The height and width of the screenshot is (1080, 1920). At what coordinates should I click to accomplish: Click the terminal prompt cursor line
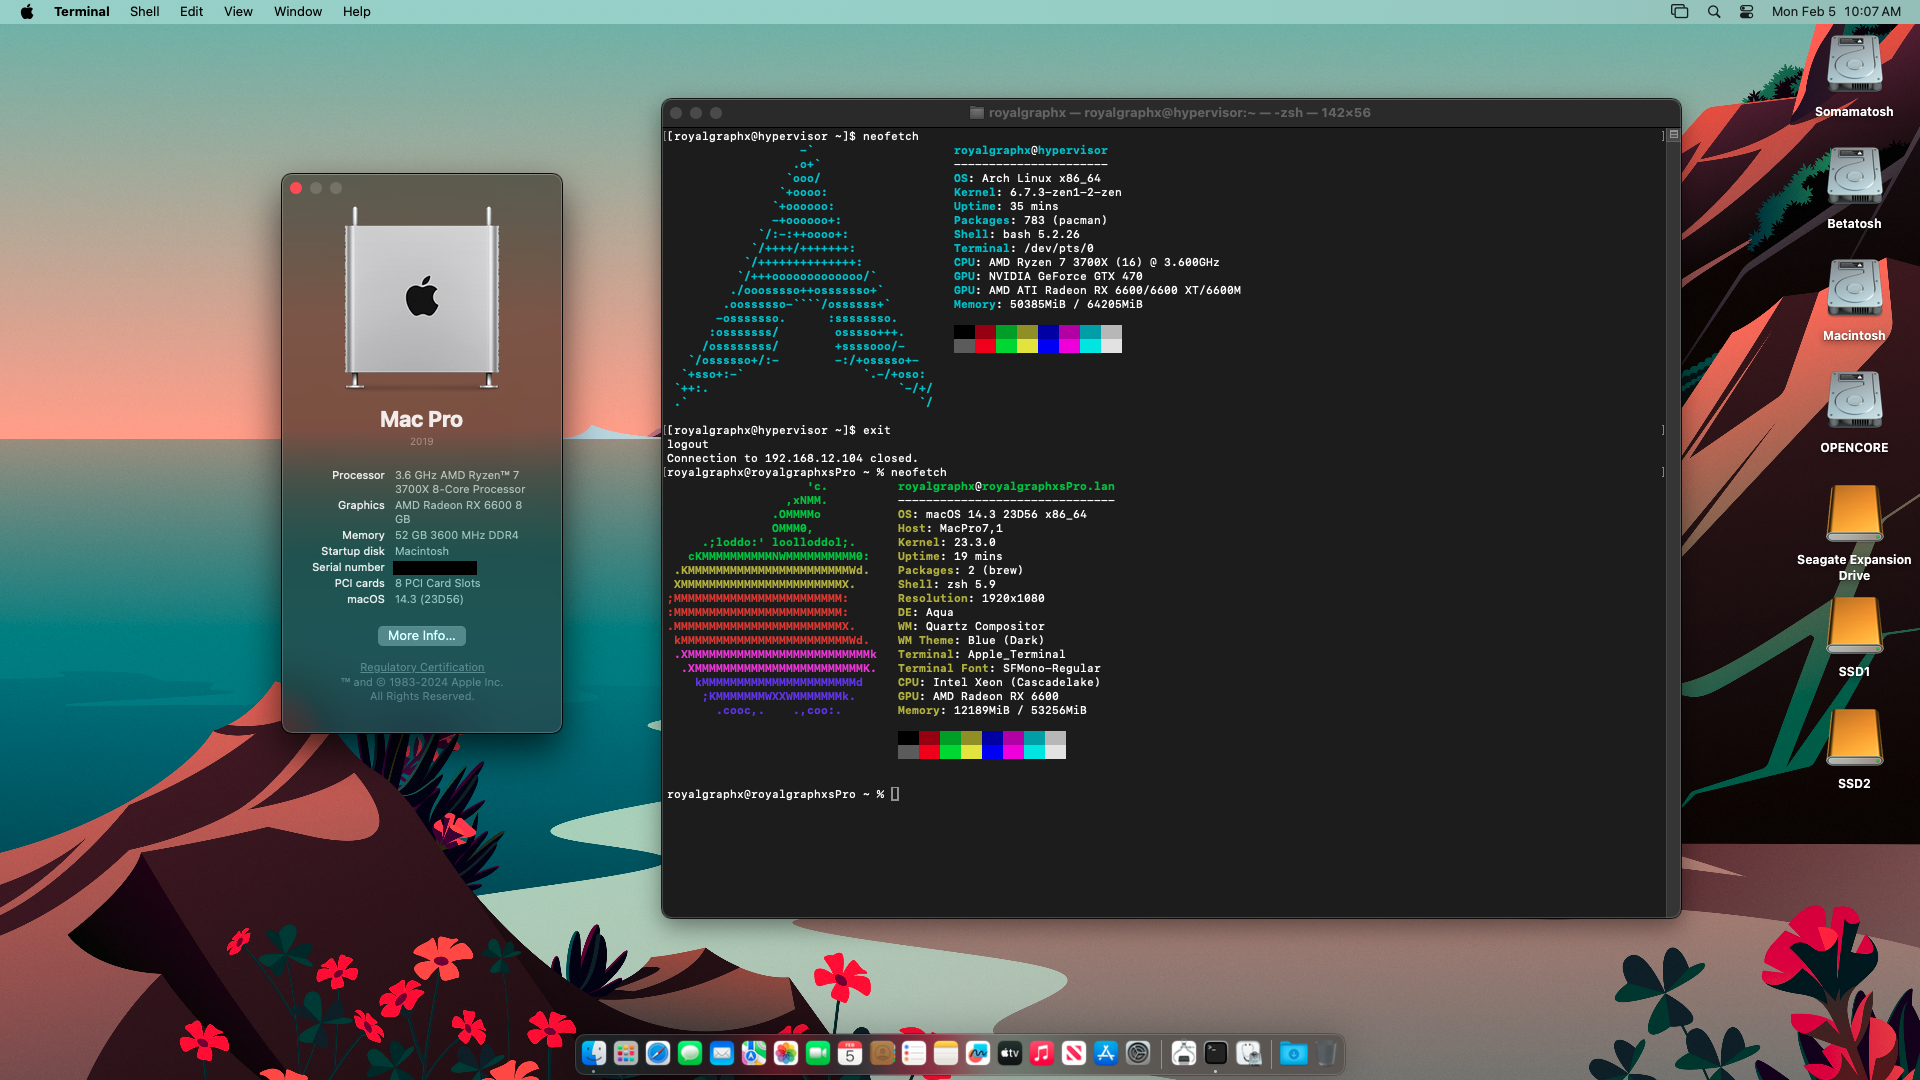click(783, 795)
